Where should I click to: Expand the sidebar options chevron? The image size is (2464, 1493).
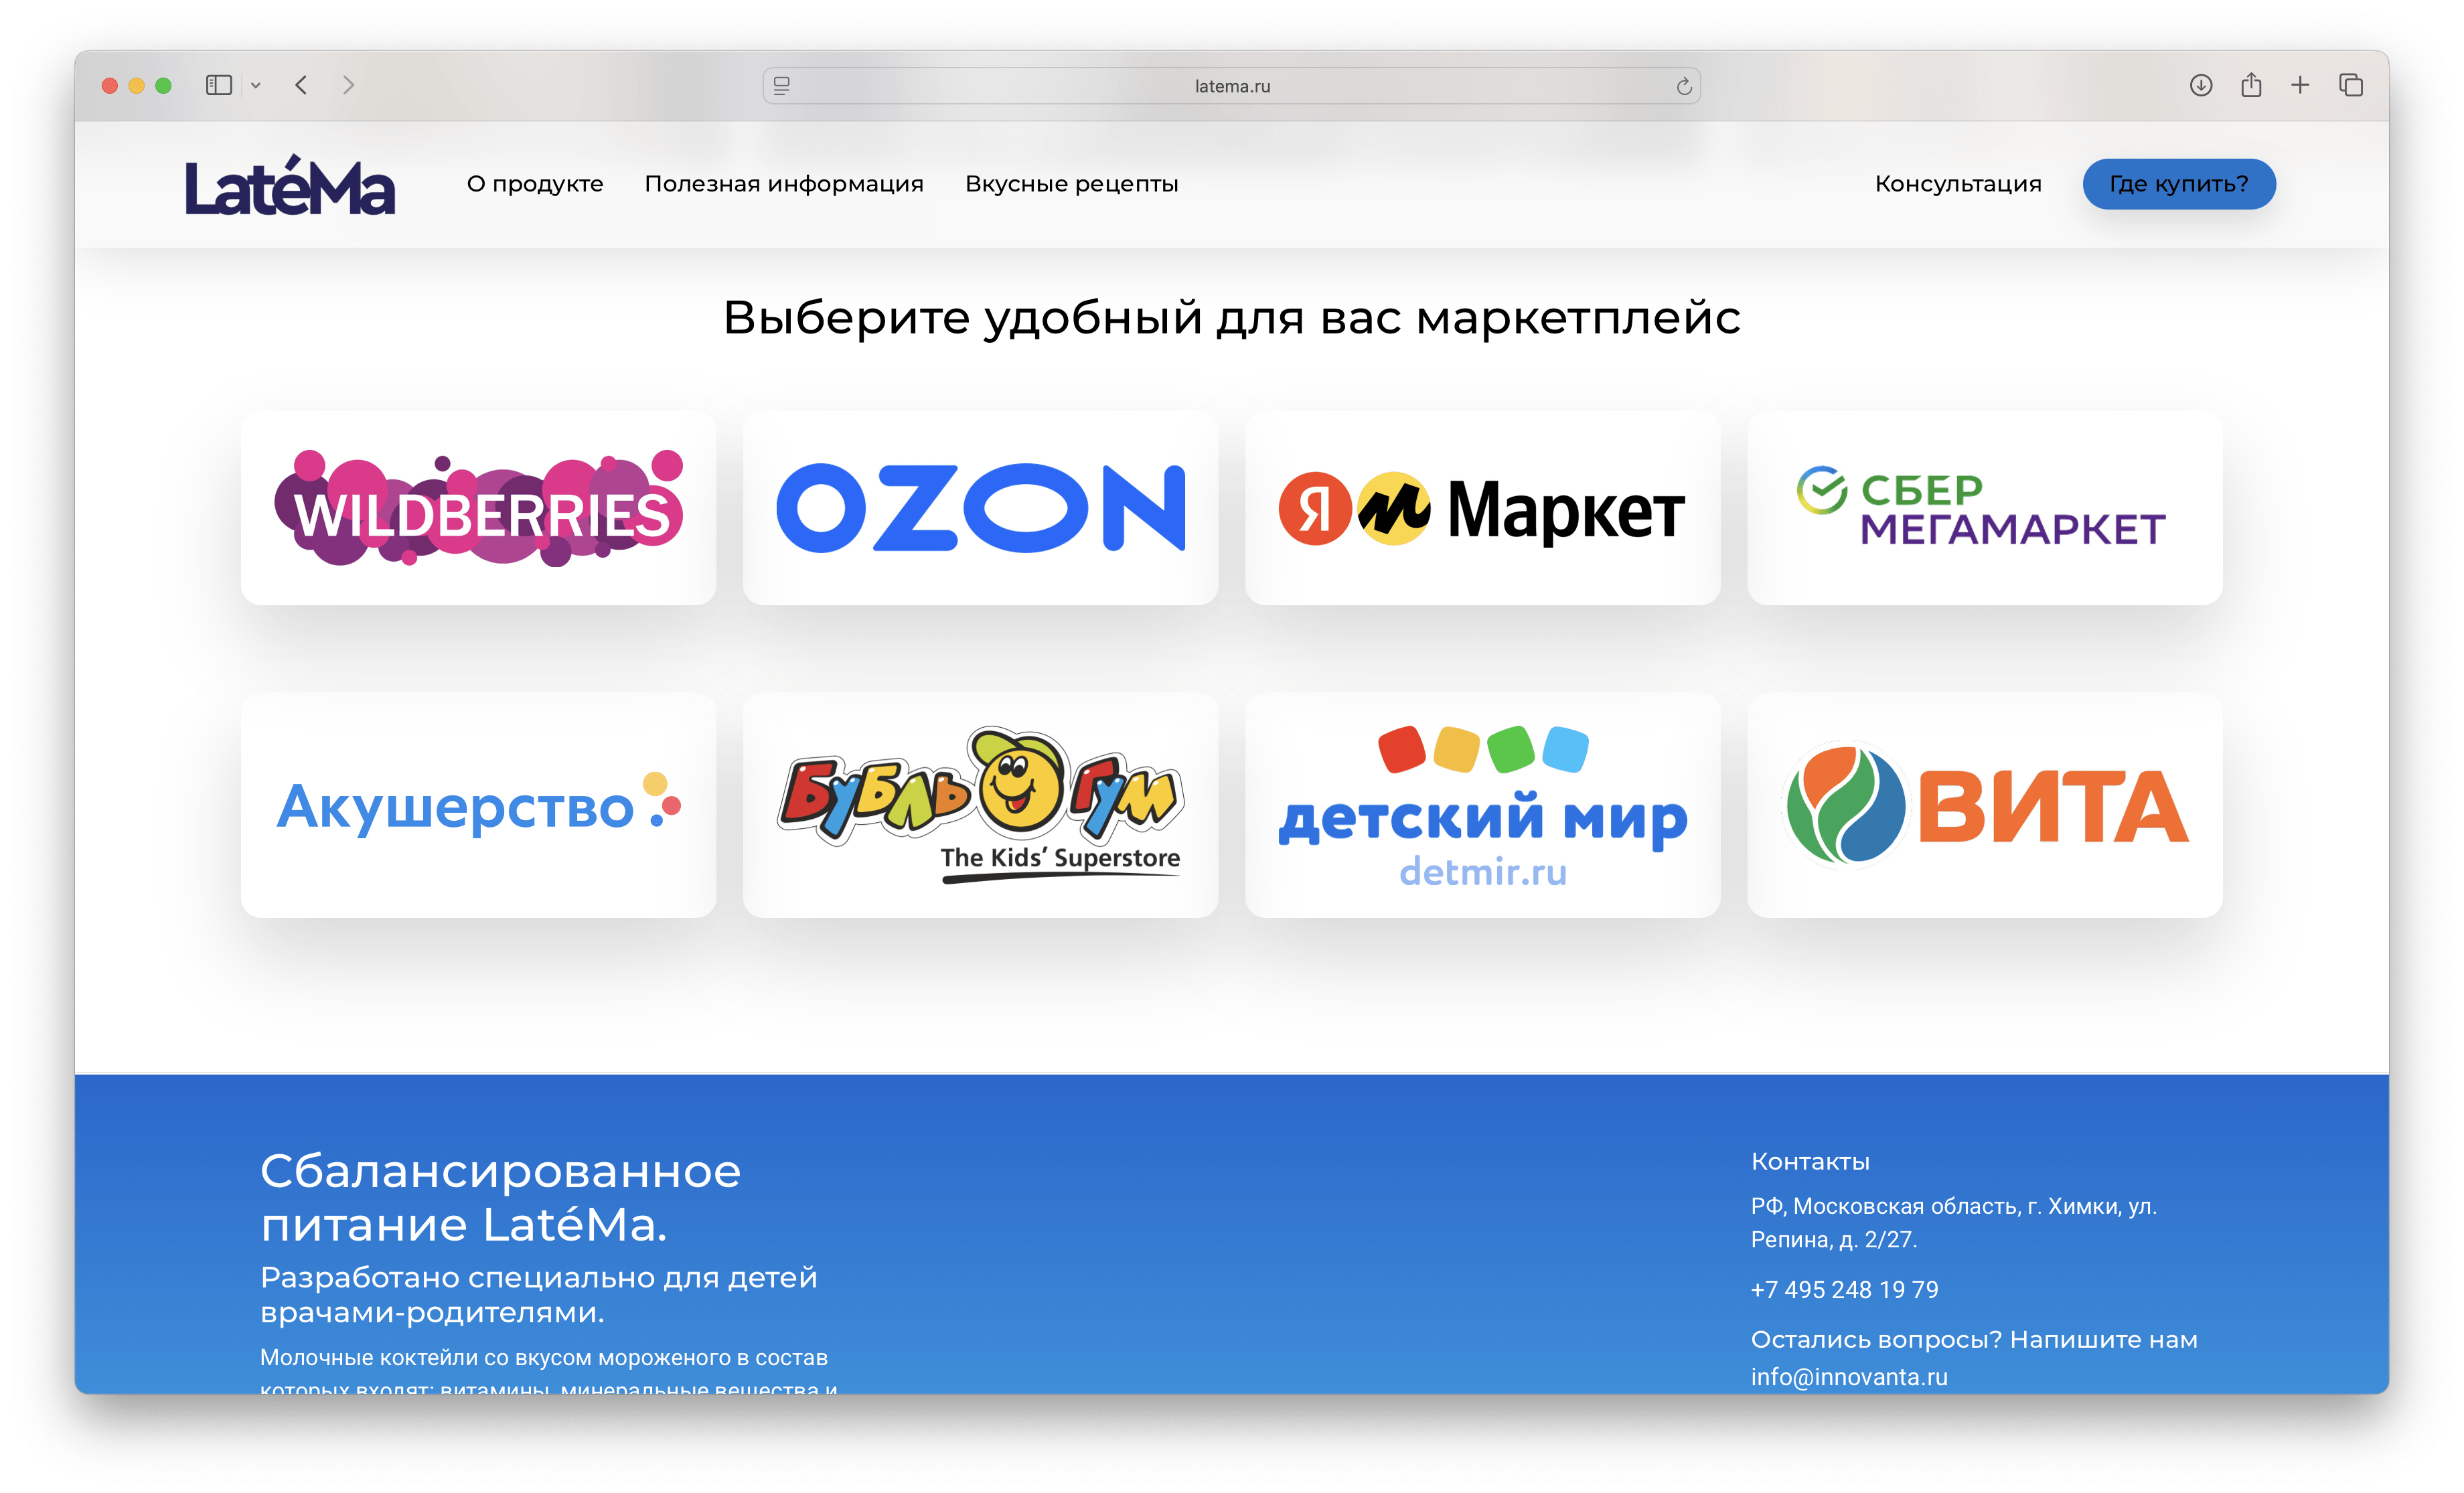[256, 86]
